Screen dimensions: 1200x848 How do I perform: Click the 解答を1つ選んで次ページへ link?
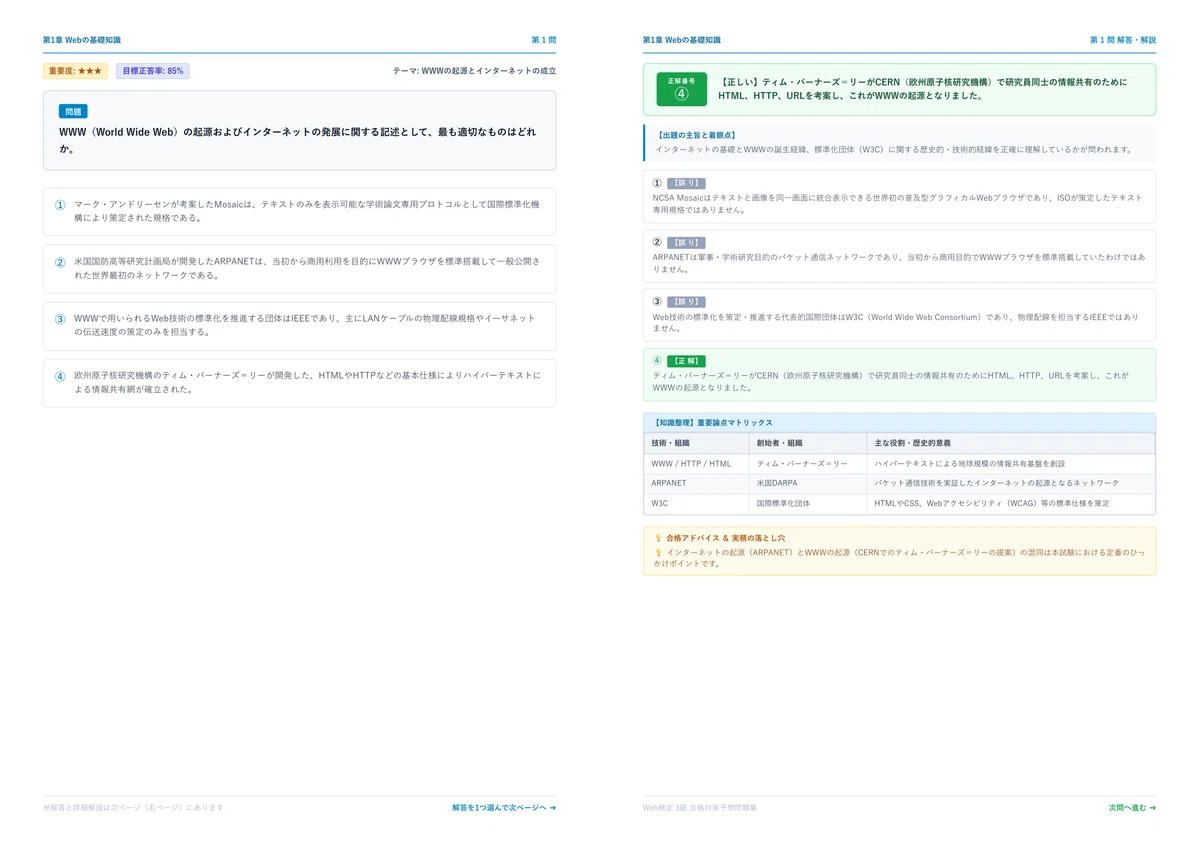pos(504,807)
